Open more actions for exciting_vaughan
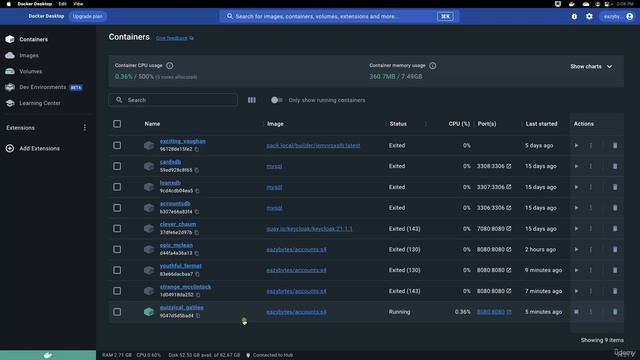The width and height of the screenshot is (640, 360). tap(591, 145)
